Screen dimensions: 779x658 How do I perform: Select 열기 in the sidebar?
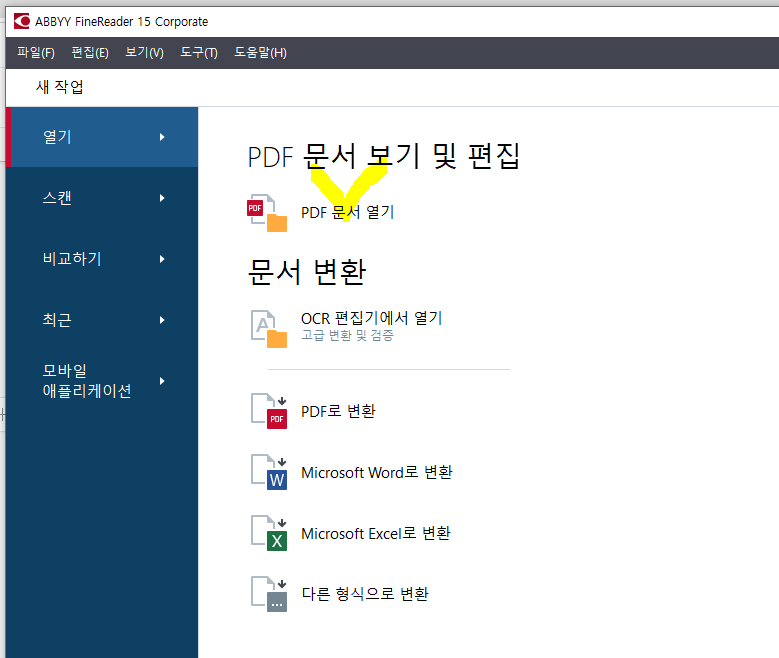click(x=102, y=137)
